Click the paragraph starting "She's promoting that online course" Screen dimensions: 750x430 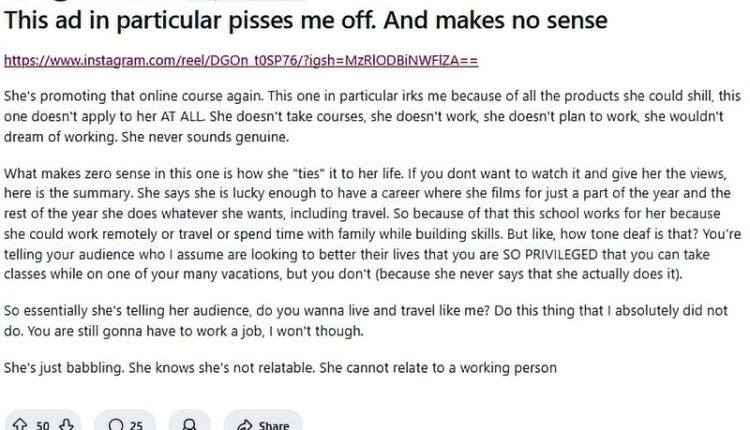click(372, 116)
